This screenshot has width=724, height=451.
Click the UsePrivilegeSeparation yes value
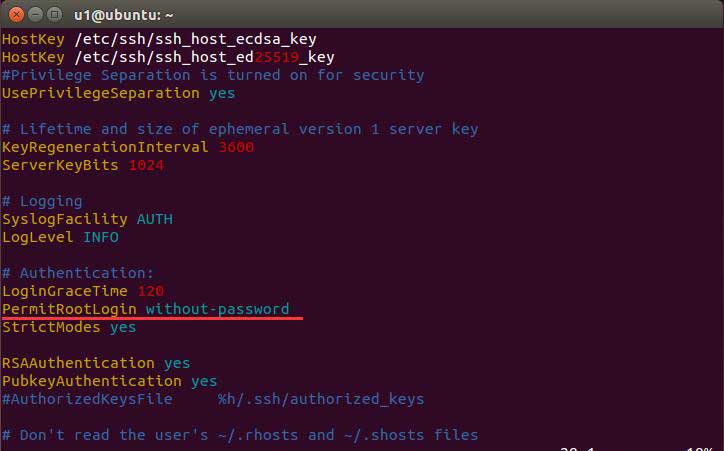tap(222, 93)
